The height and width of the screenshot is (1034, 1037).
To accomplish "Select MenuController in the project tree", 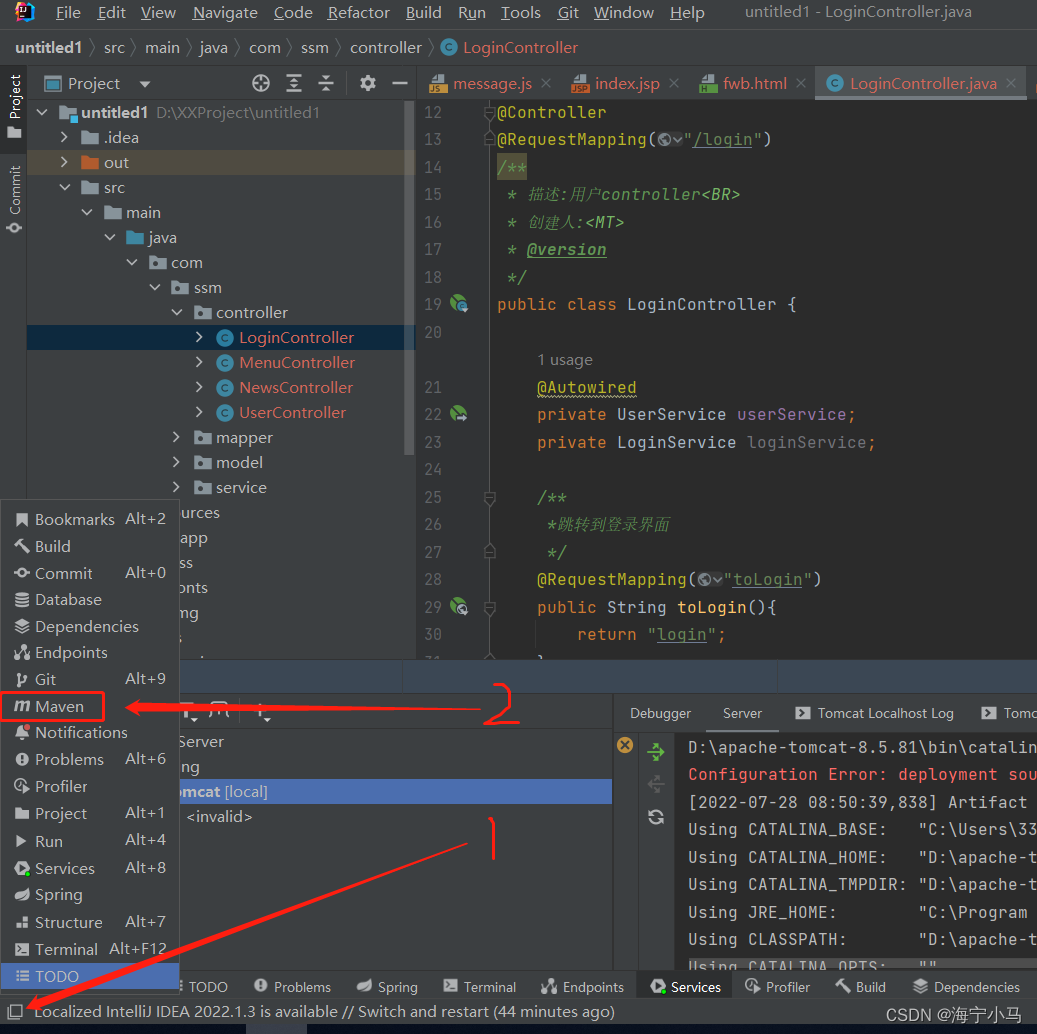I will 297,363.
